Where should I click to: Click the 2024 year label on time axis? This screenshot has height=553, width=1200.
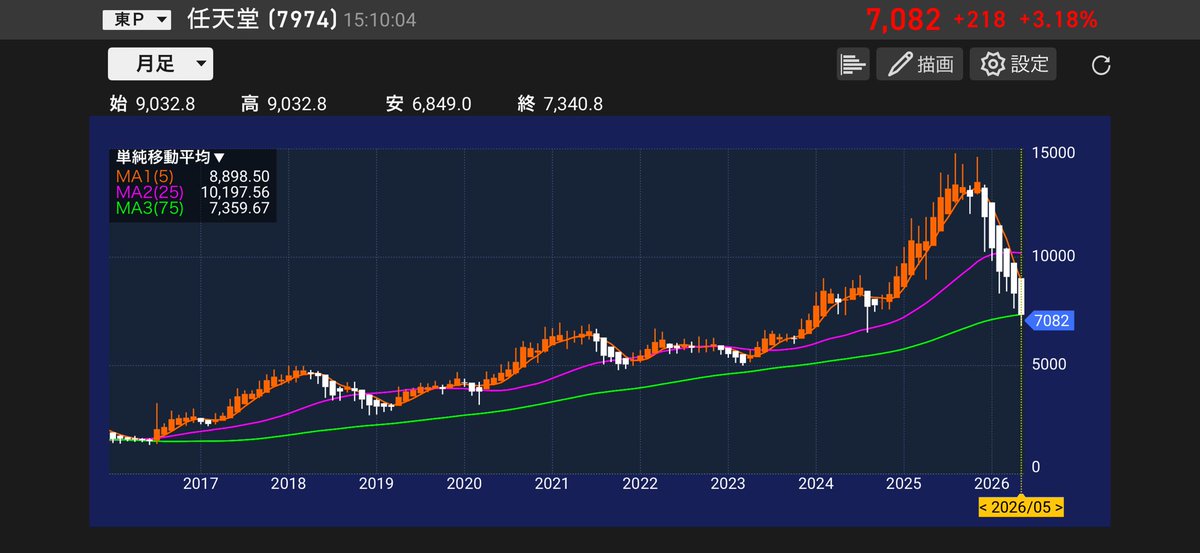click(816, 484)
